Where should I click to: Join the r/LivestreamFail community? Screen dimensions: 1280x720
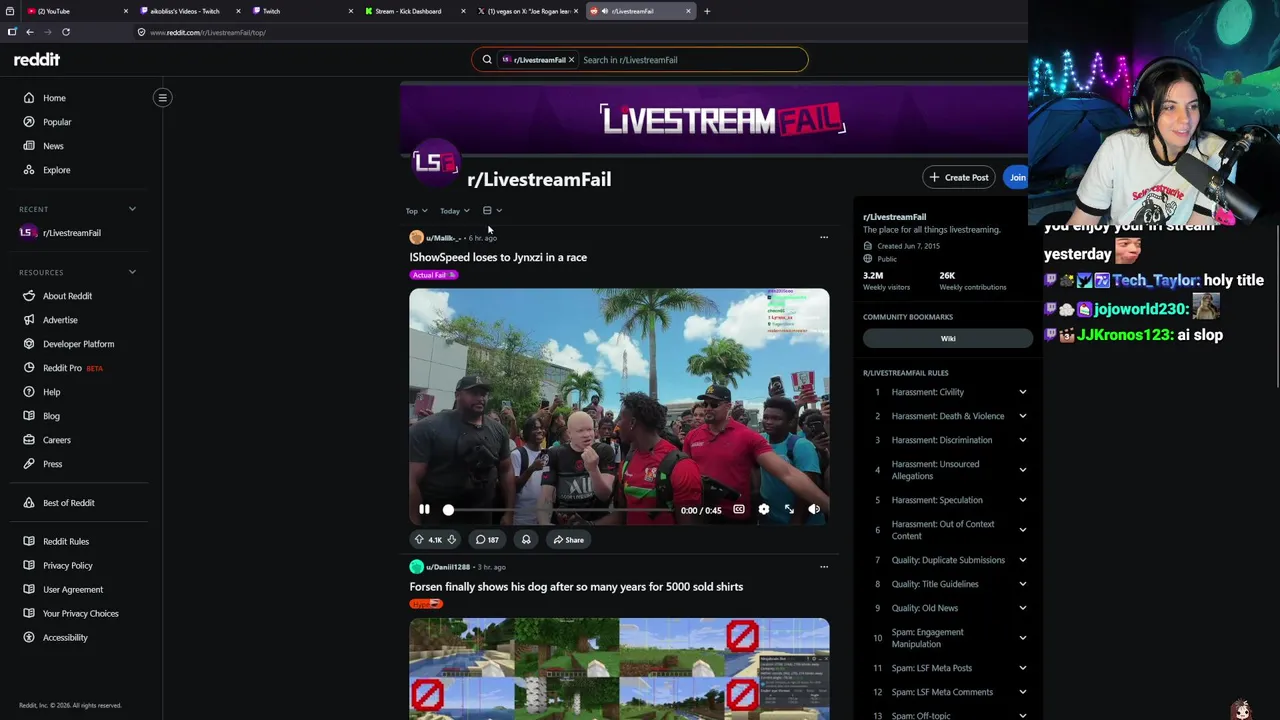(x=1017, y=178)
